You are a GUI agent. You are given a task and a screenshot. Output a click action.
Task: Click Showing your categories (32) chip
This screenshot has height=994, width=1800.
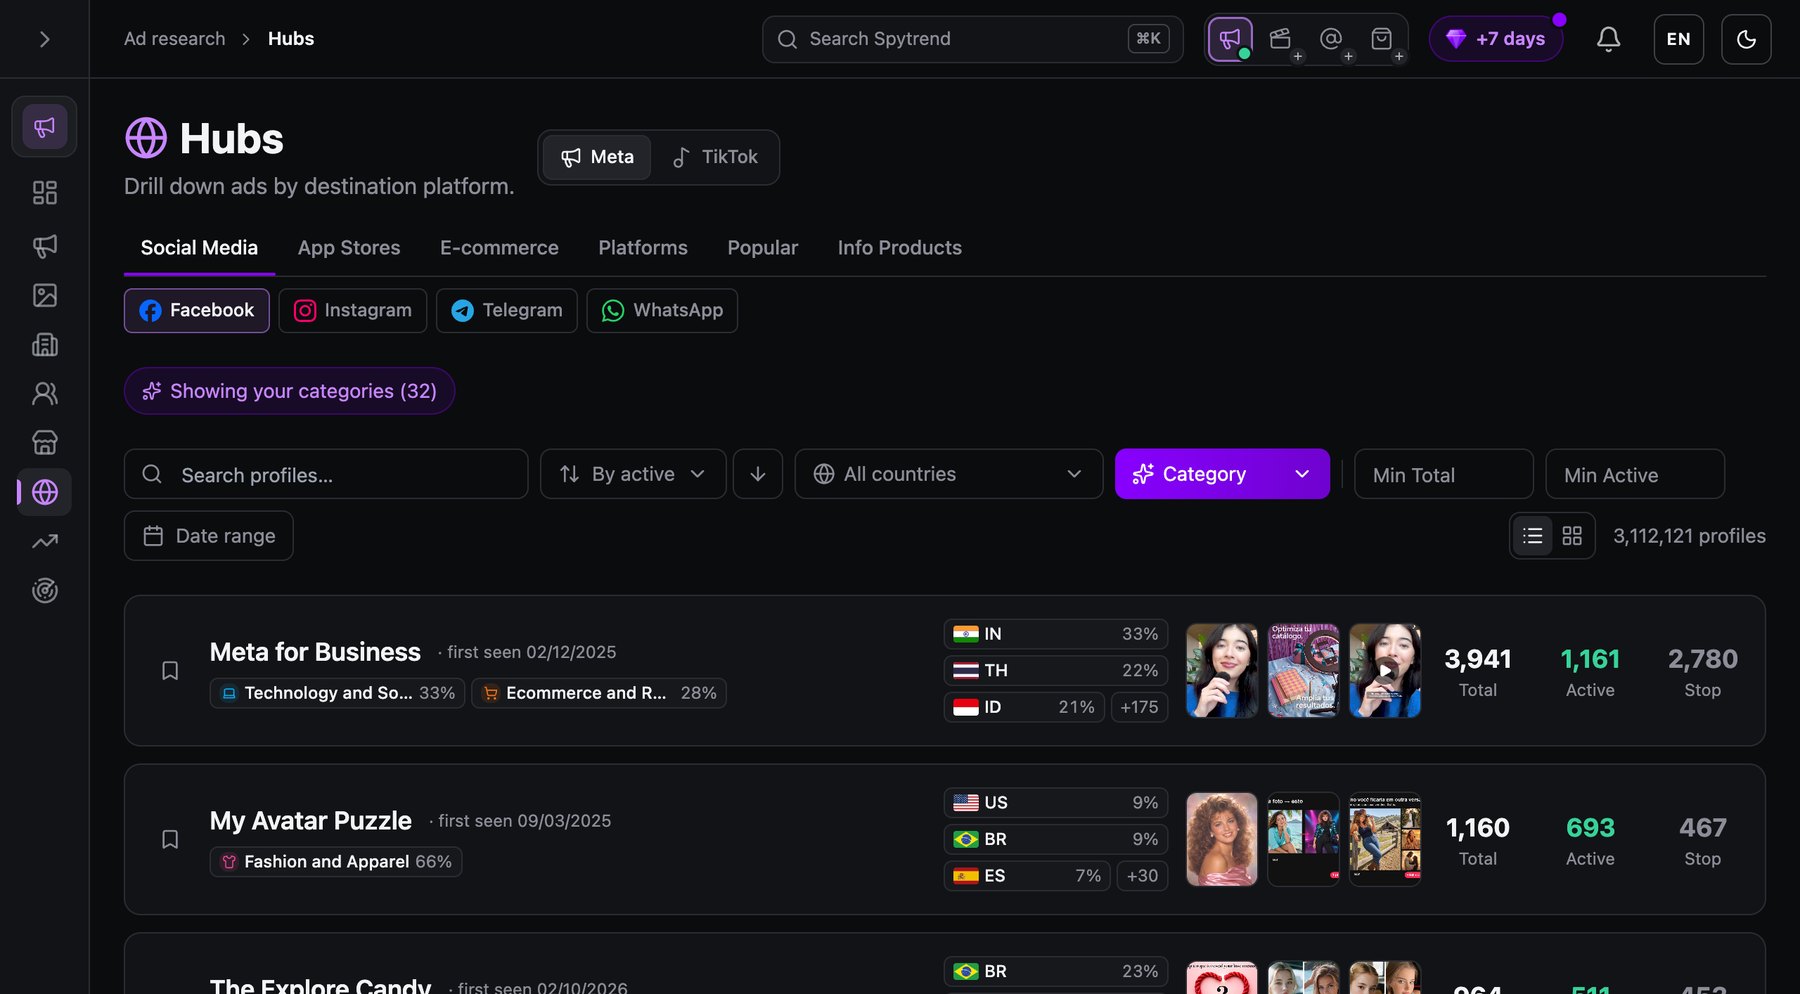pos(290,391)
